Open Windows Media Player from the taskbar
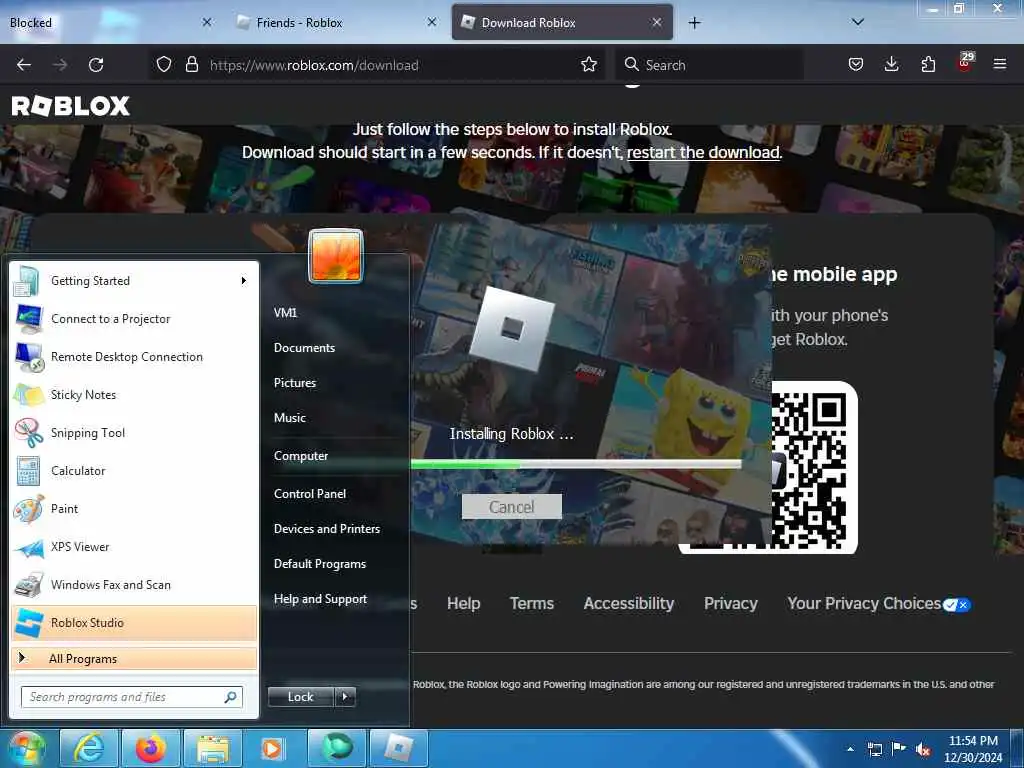The width and height of the screenshot is (1024, 768). click(x=272, y=748)
